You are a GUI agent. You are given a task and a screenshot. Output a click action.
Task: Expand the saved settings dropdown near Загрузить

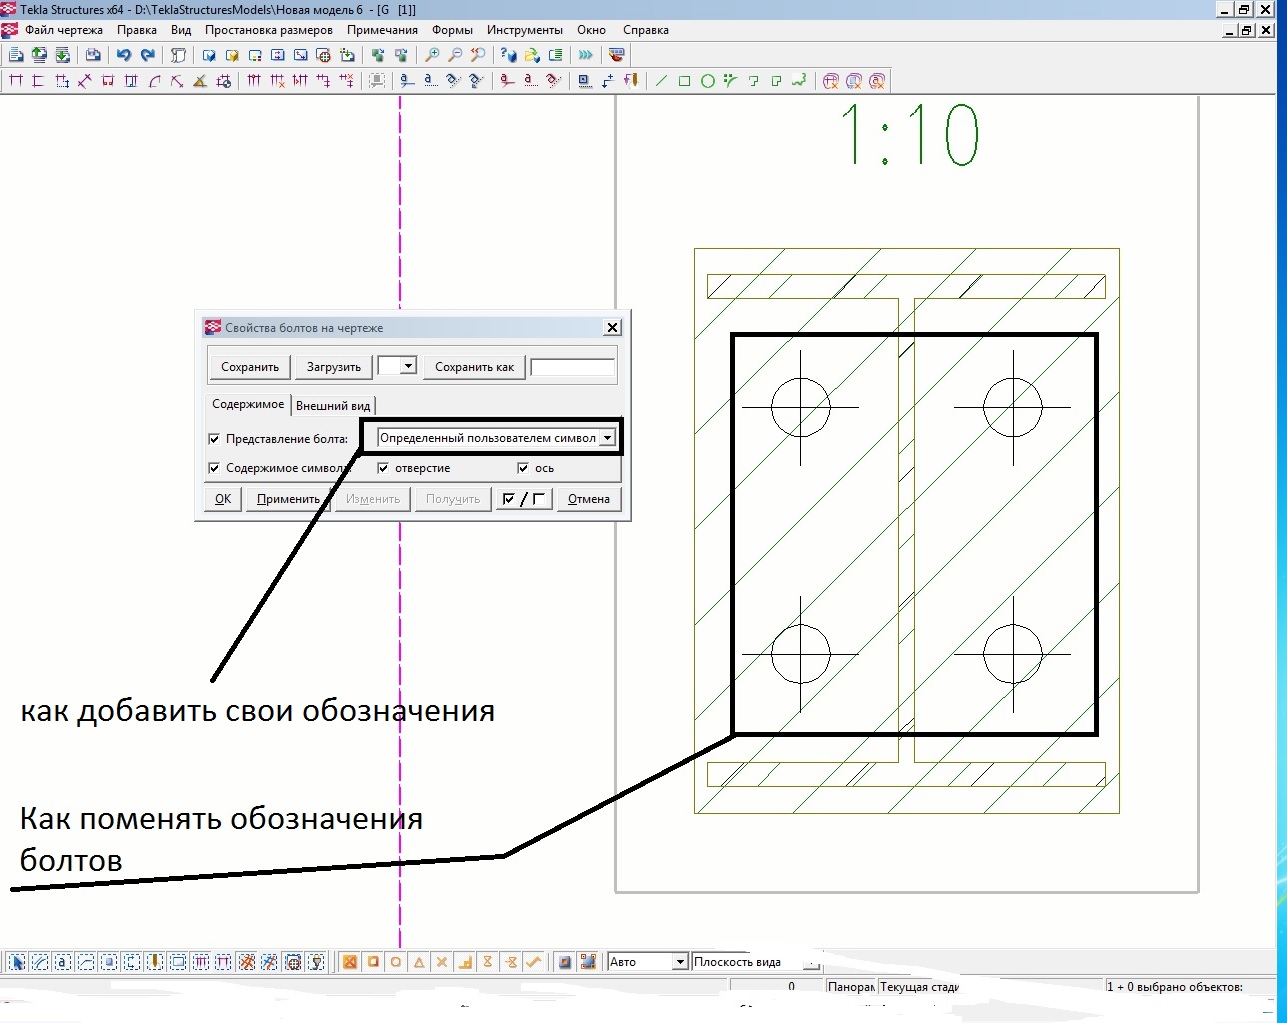click(408, 367)
